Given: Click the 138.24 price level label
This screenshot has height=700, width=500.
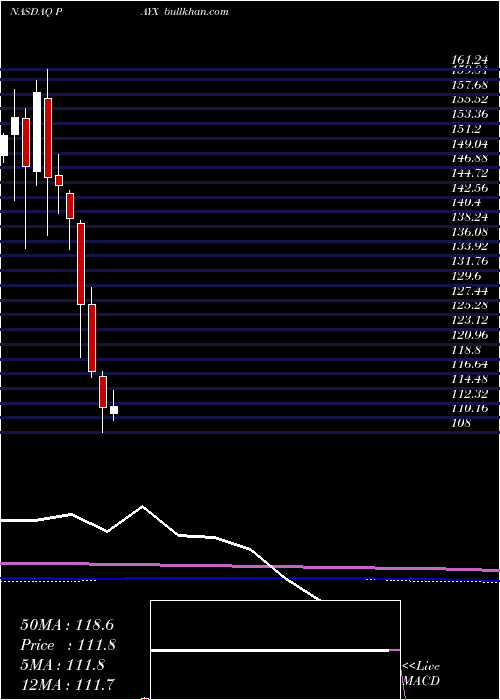Looking at the screenshot, I should (469, 217).
